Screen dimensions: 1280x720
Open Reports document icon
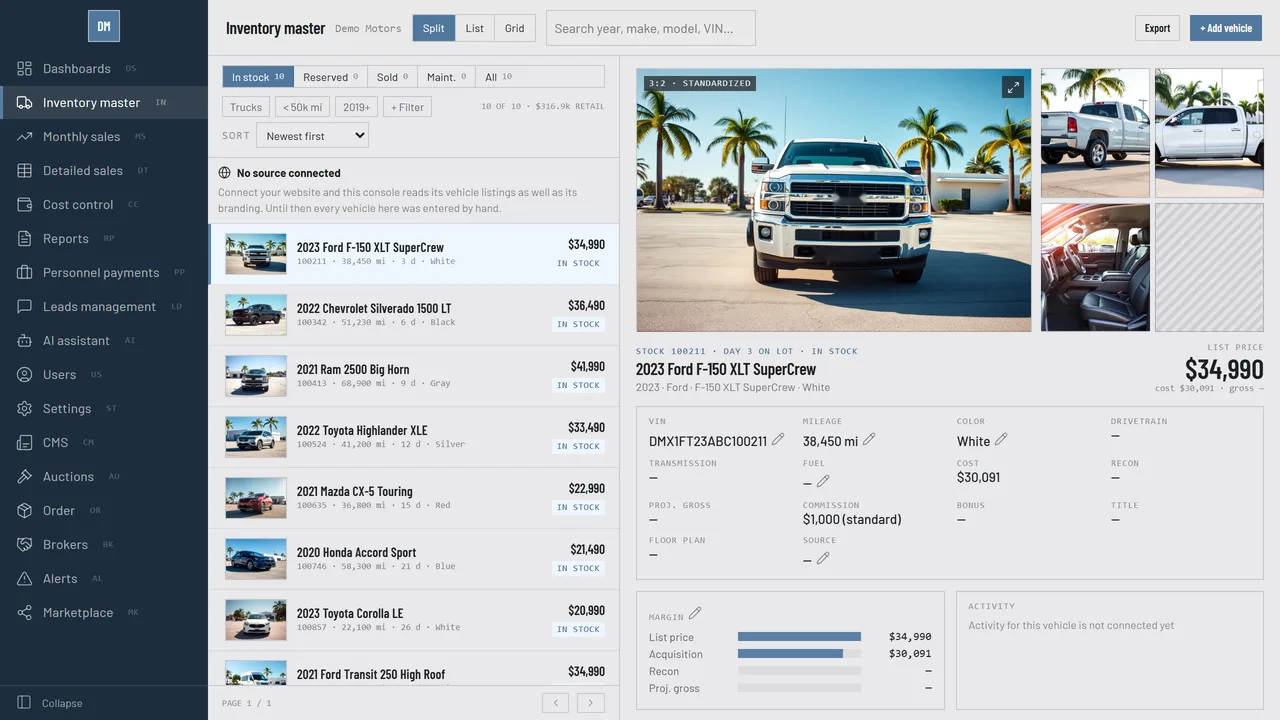coord(24,239)
